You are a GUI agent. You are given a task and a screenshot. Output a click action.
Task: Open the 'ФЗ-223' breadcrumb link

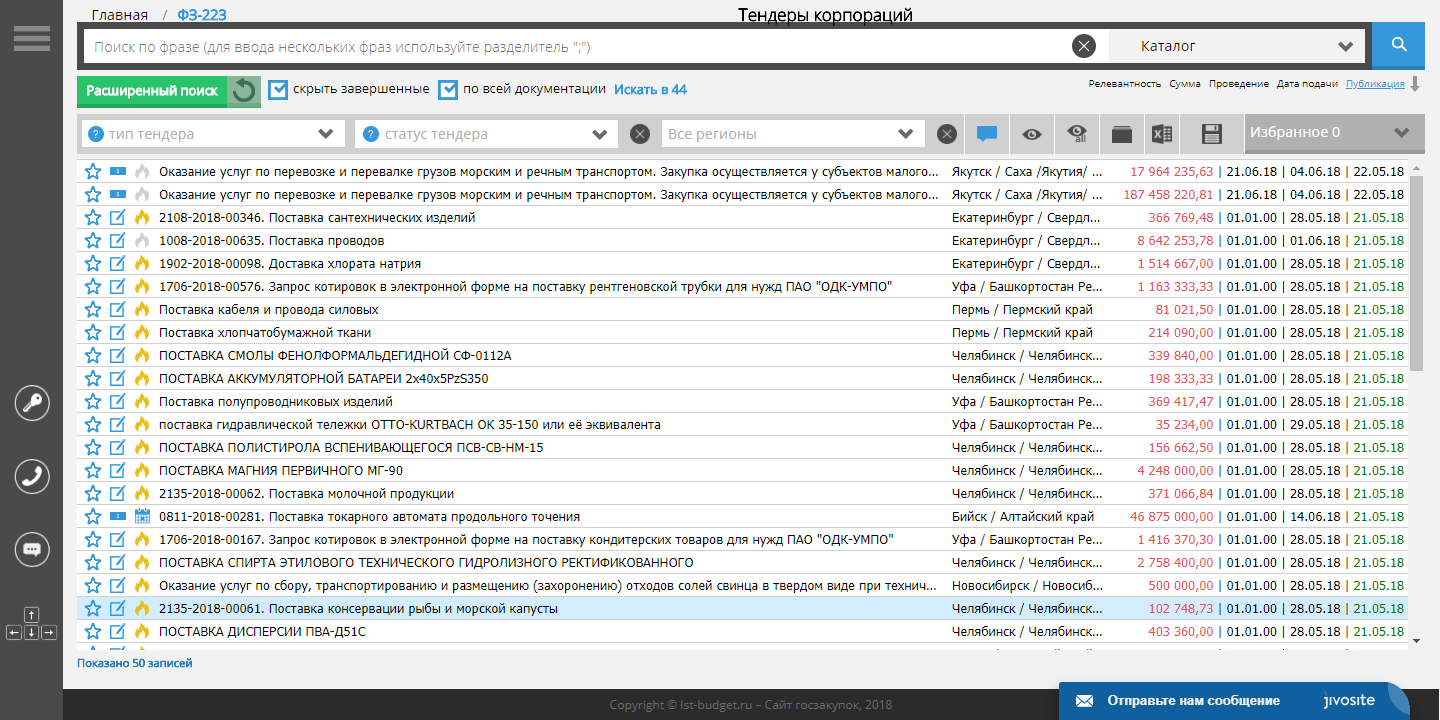[200, 15]
